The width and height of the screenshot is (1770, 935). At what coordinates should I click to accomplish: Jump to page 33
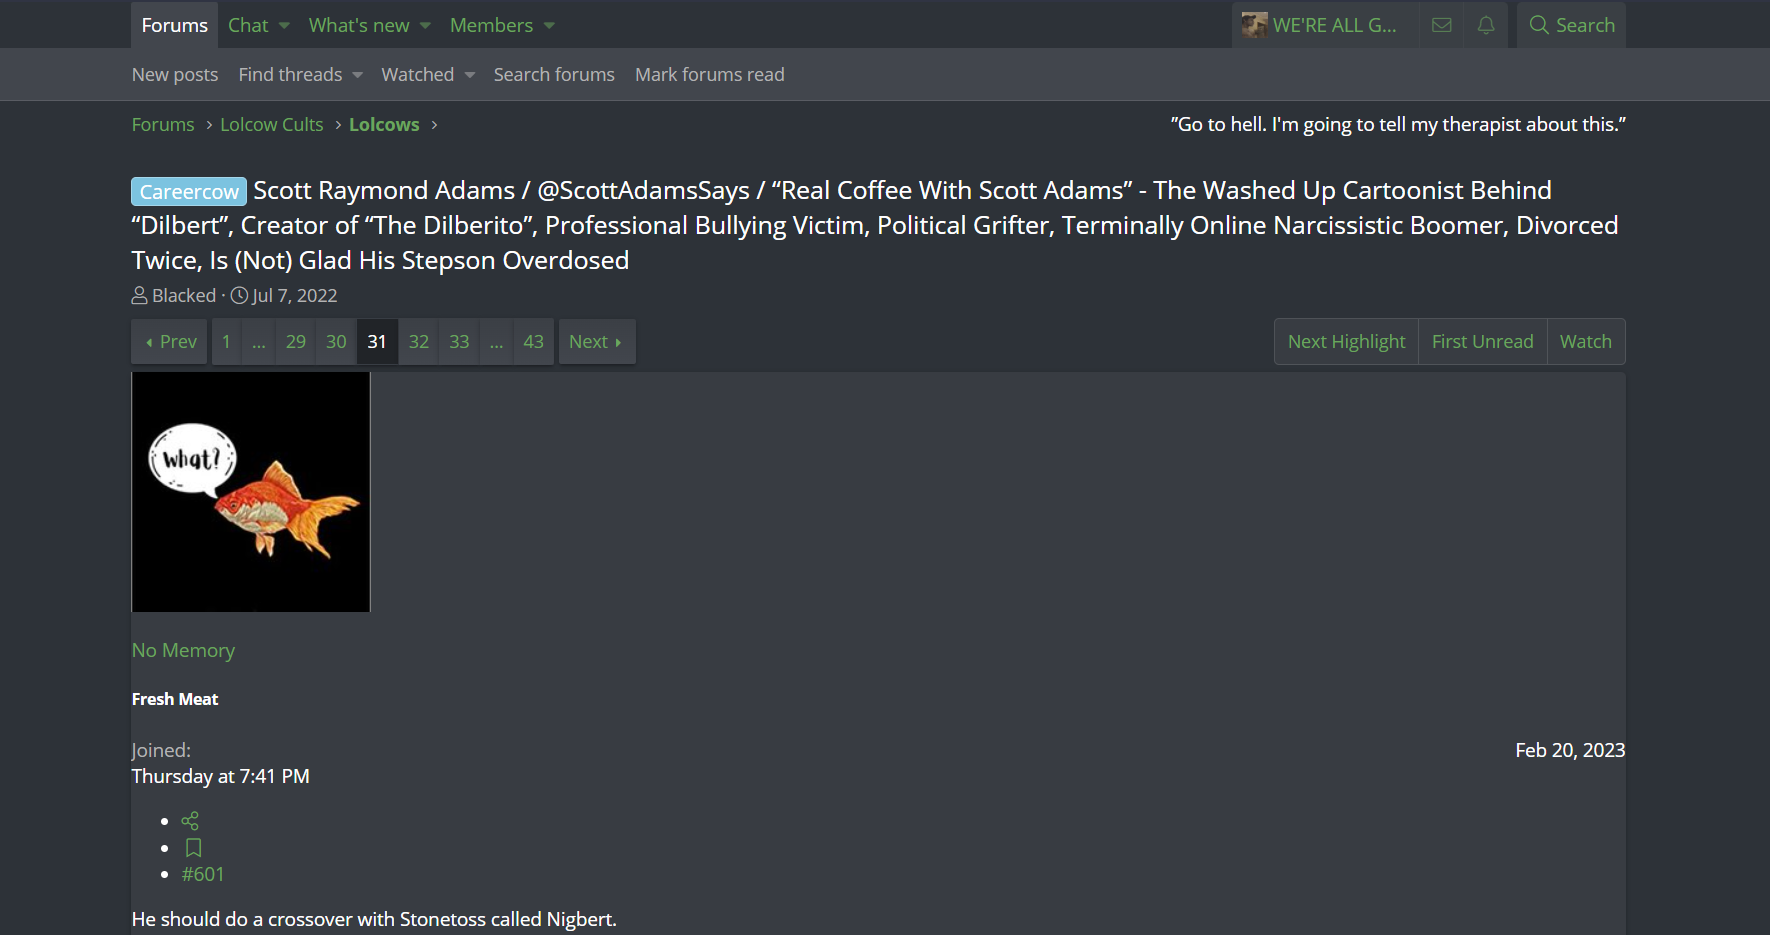click(x=459, y=342)
